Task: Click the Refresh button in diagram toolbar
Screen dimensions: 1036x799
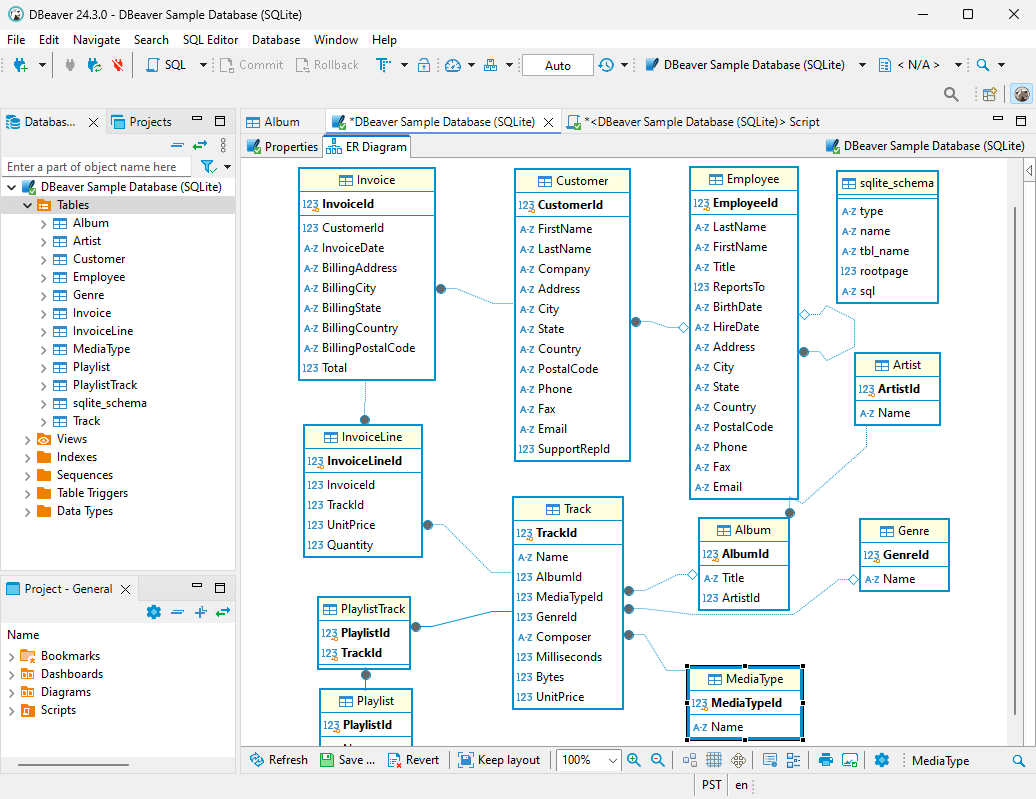Action: (279, 760)
